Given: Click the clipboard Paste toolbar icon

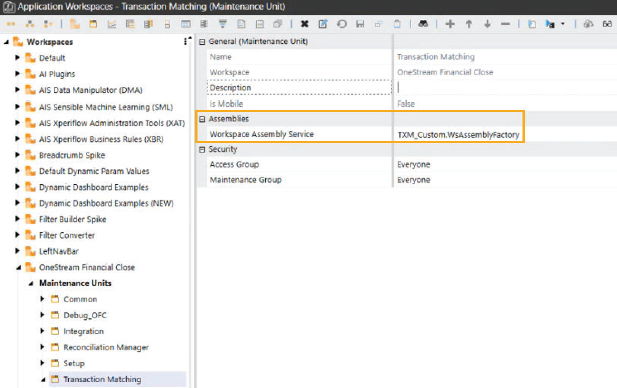Looking at the screenshot, I should coord(397,24).
